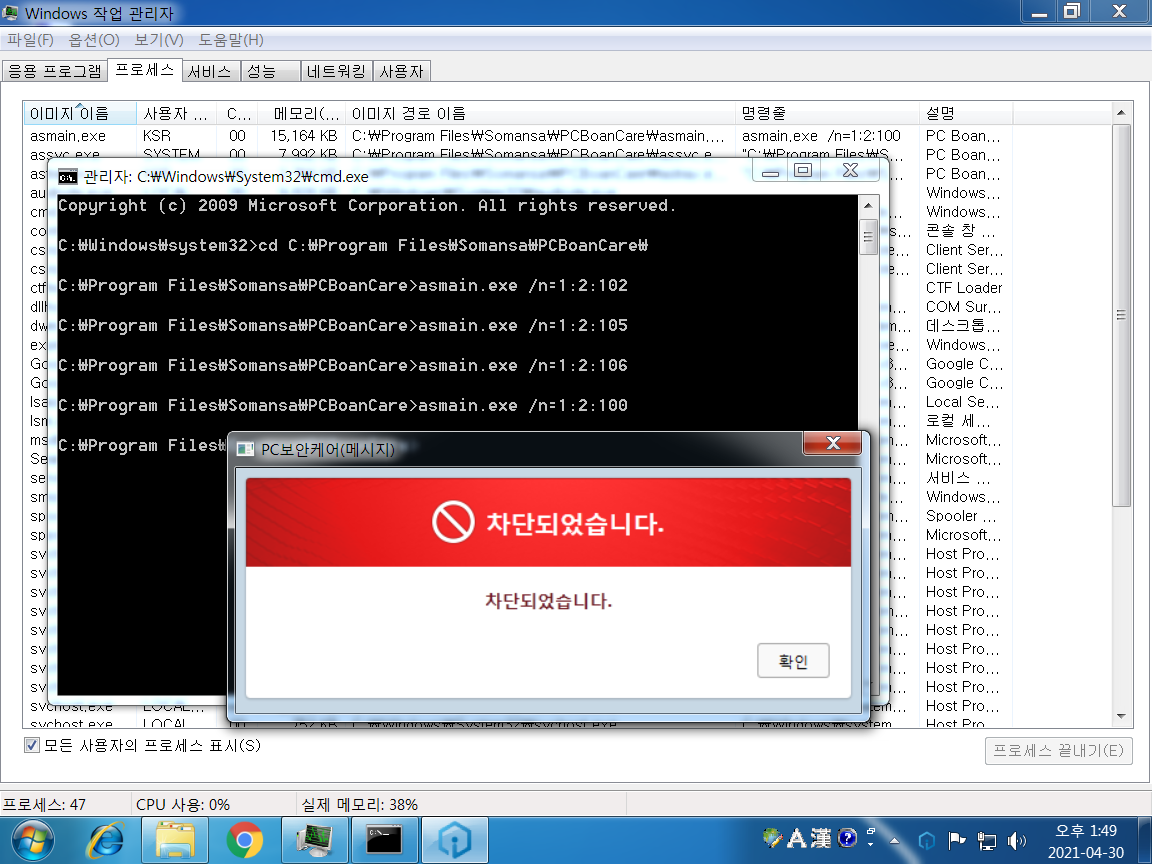Sort by 이미지 경로 이름 column header

coord(540,113)
